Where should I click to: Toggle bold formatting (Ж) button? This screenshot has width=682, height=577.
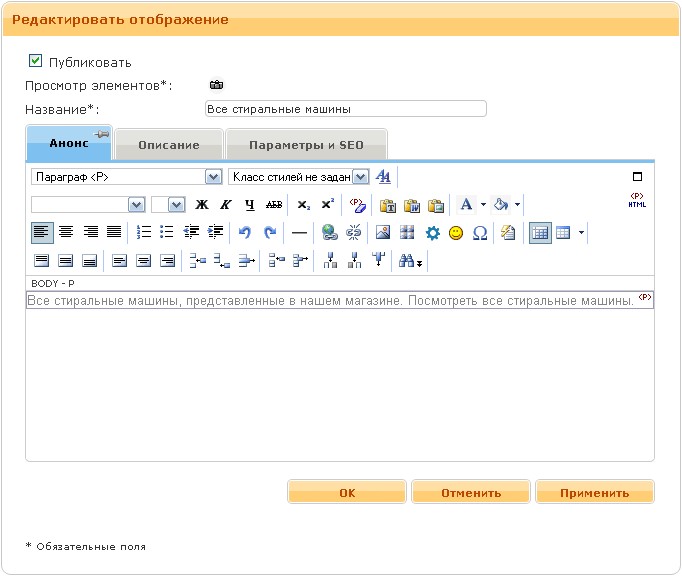(x=202, y=204)
